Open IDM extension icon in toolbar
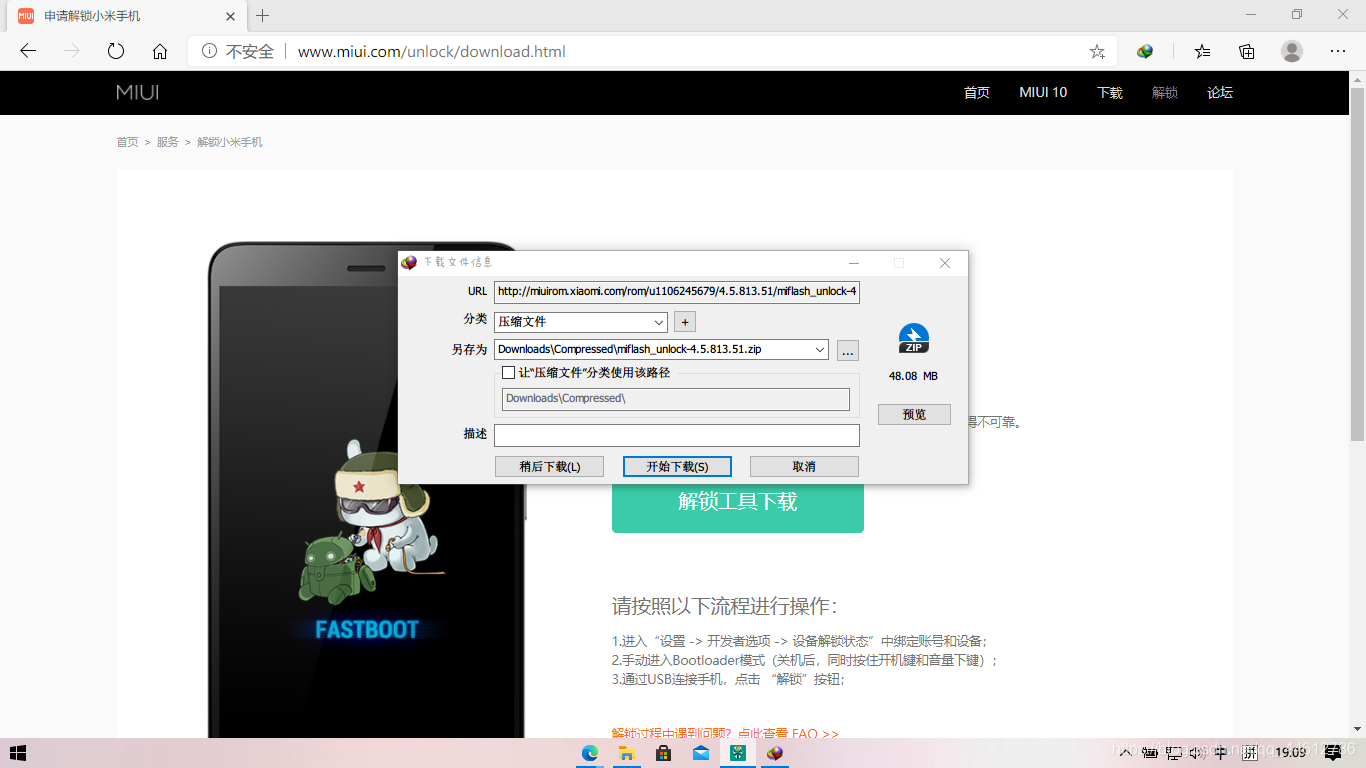This screenshot has width=1366, height=768. (x=1146, y=51)
